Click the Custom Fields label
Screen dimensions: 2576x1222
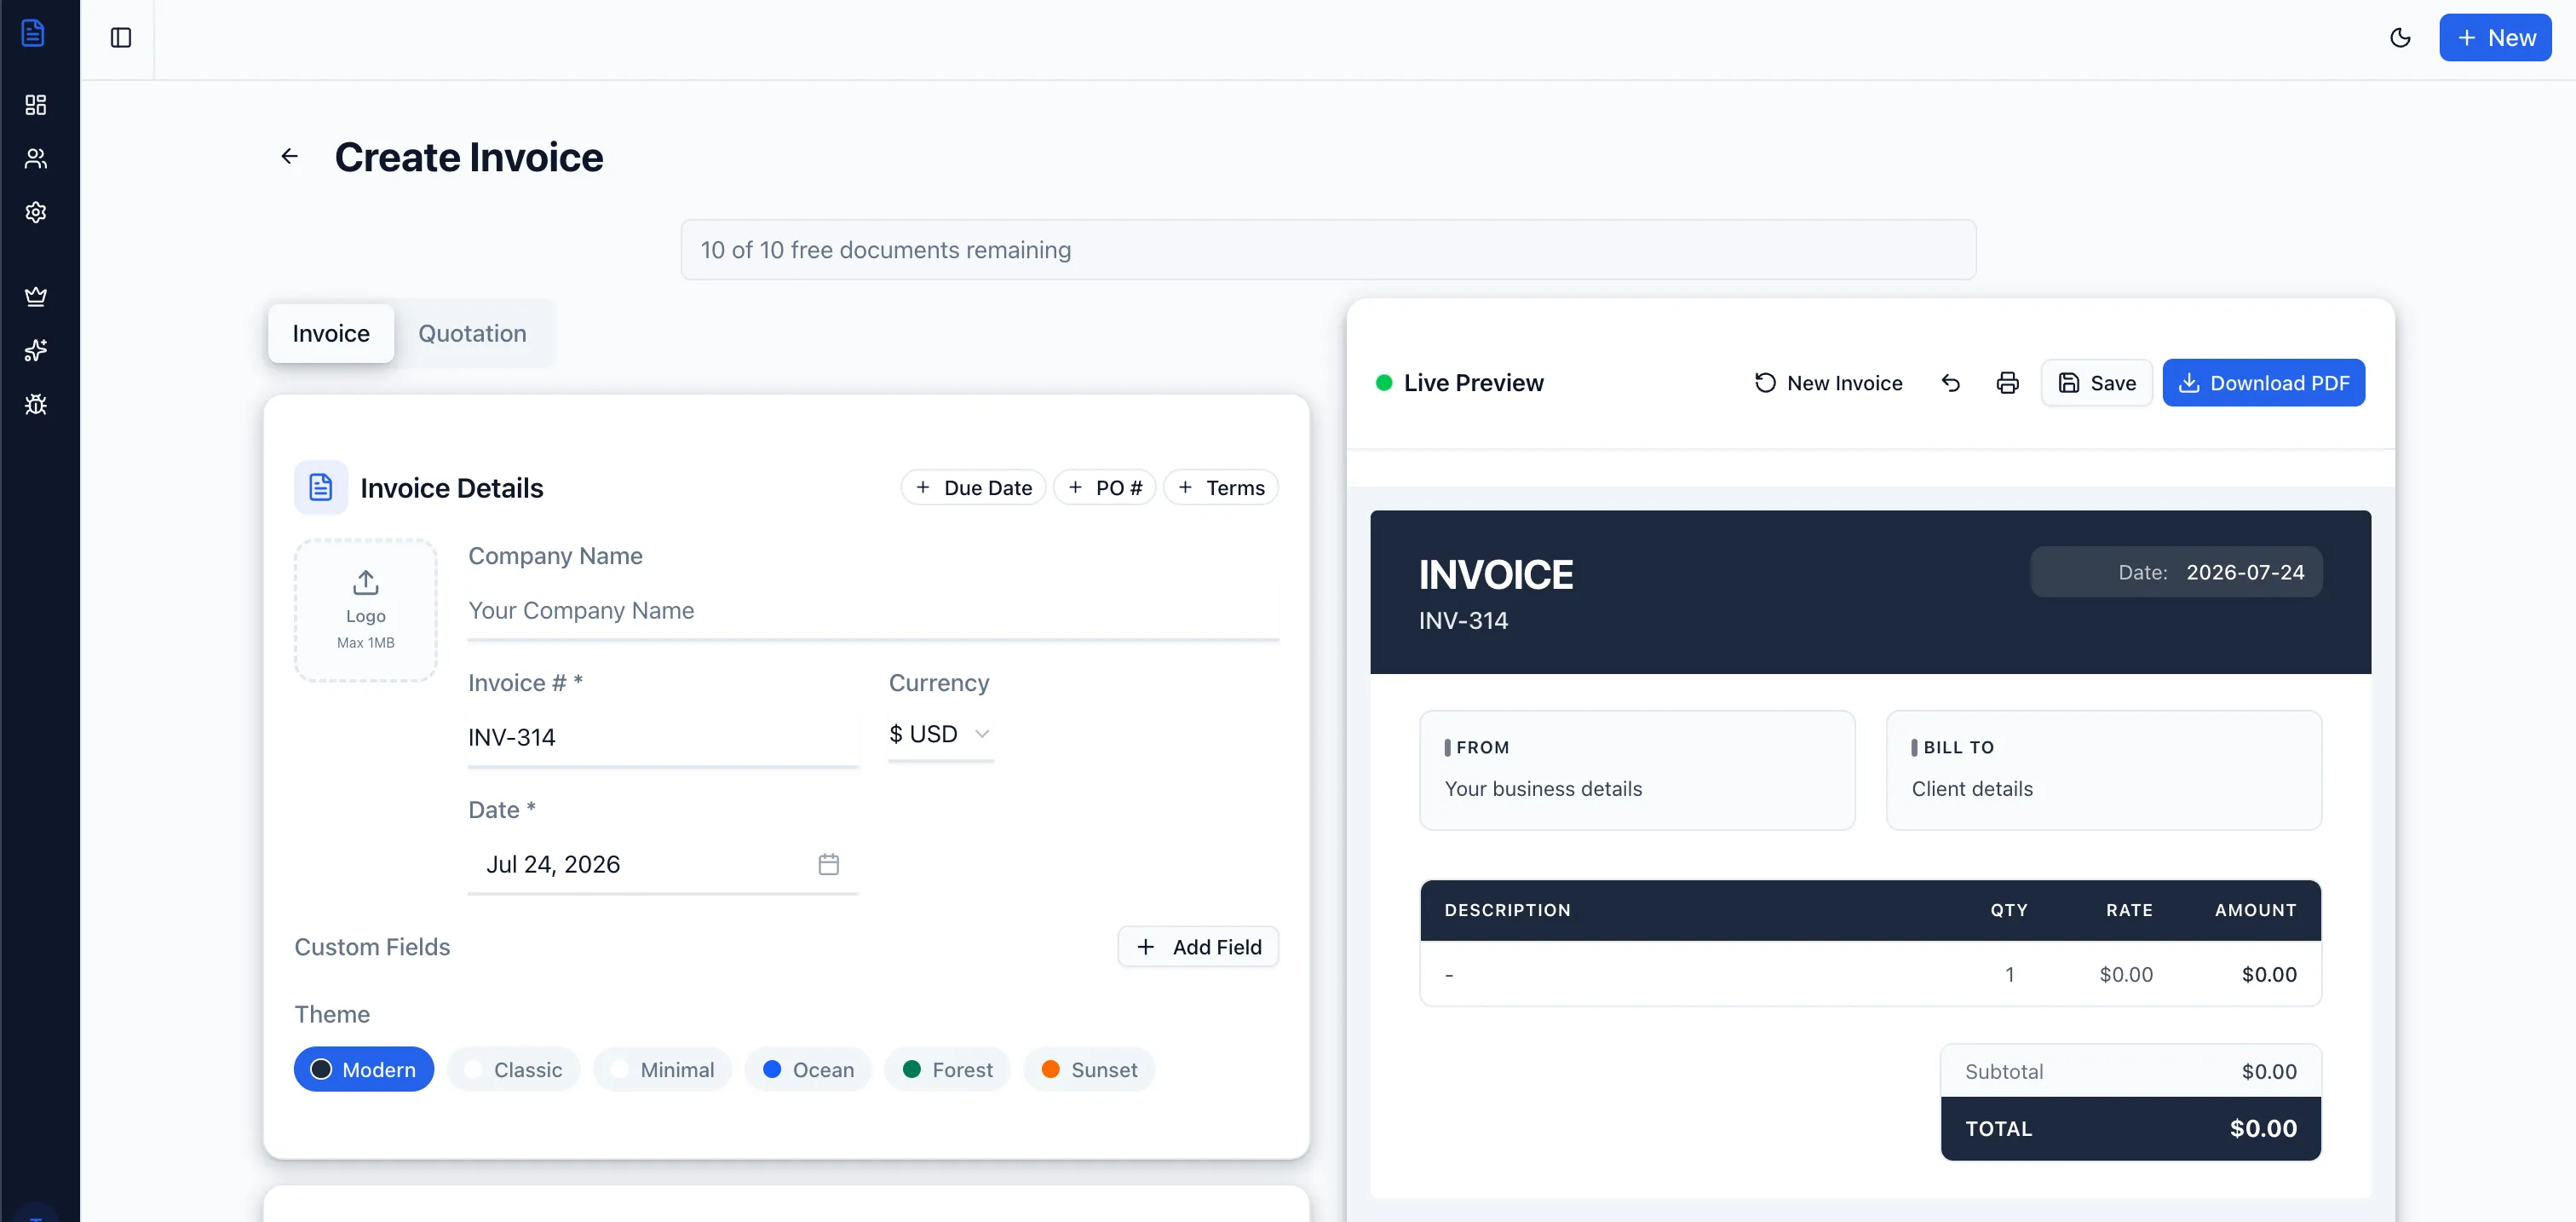point(372,947)
